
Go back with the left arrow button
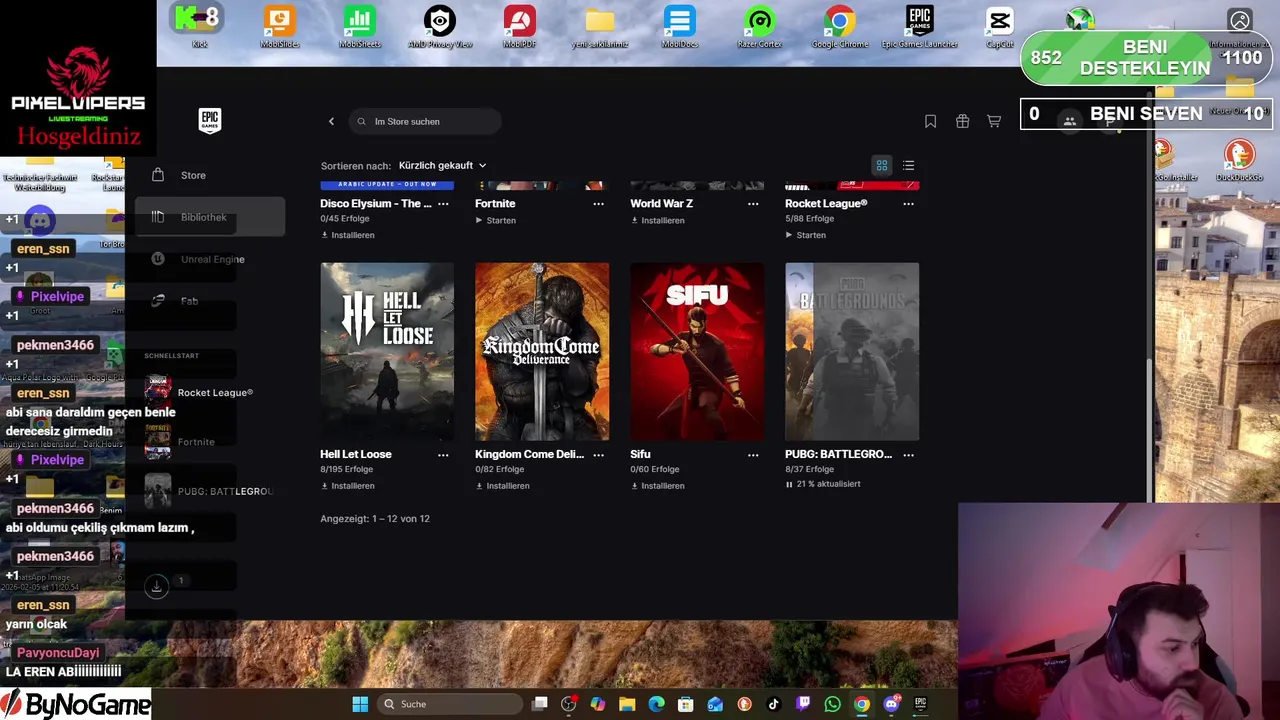(x=331, y=121)
